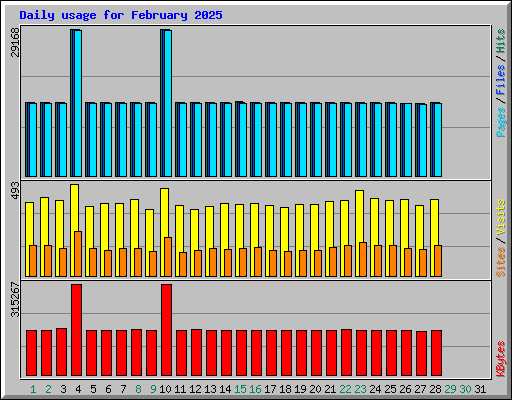
Task: Click the 29168 axis value label
Action: (x=15, y=42)
